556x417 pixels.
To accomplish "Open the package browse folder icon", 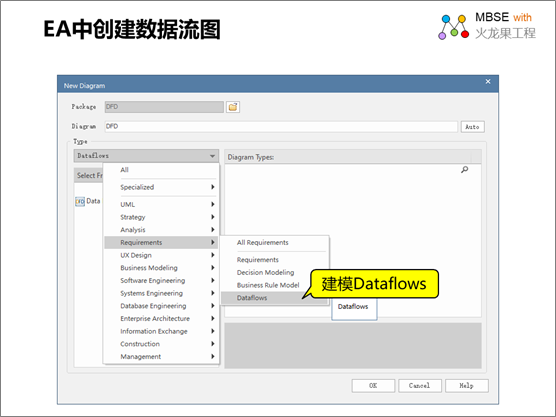I will (x=233, y=107).
